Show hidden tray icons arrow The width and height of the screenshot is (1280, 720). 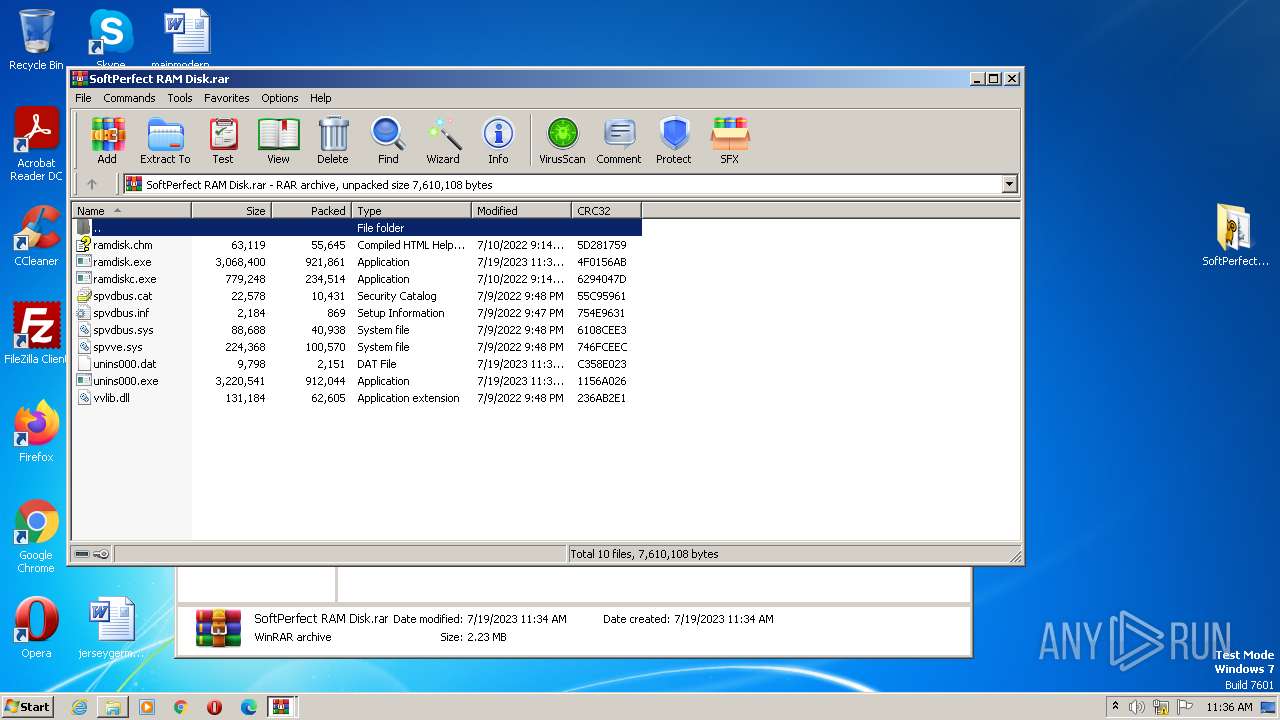1115,707
